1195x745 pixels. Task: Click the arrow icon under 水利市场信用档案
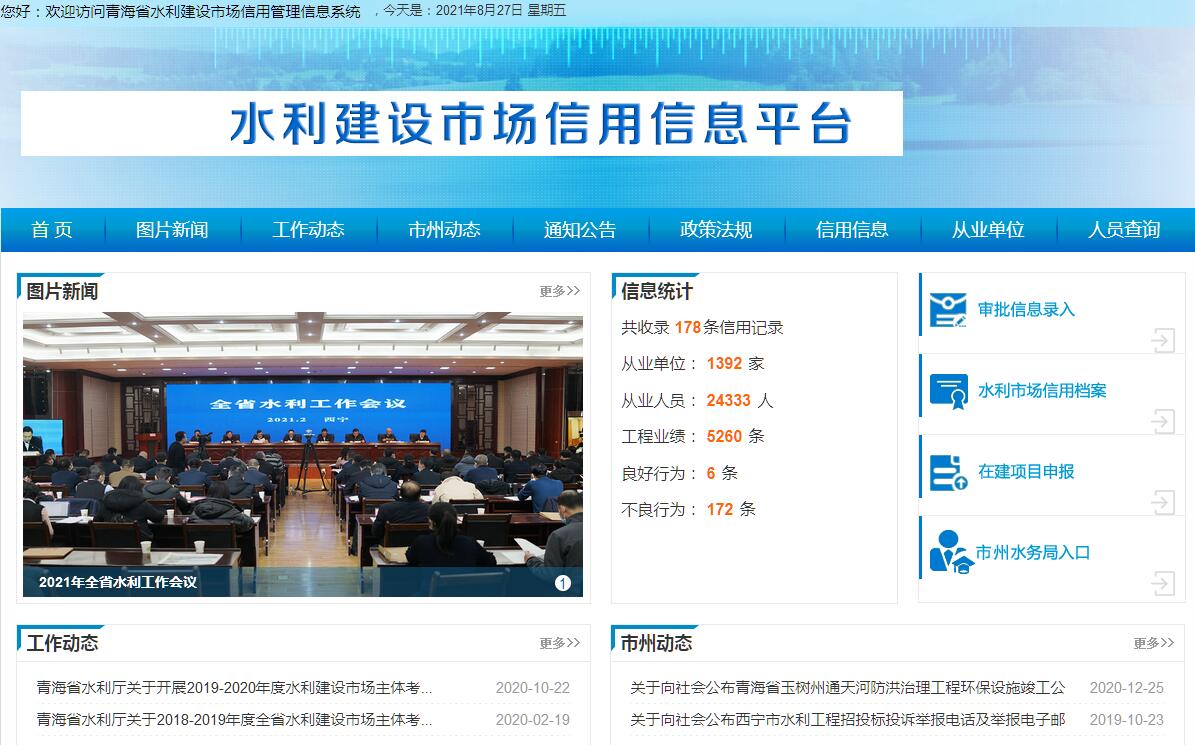[x=1162, y=422]
